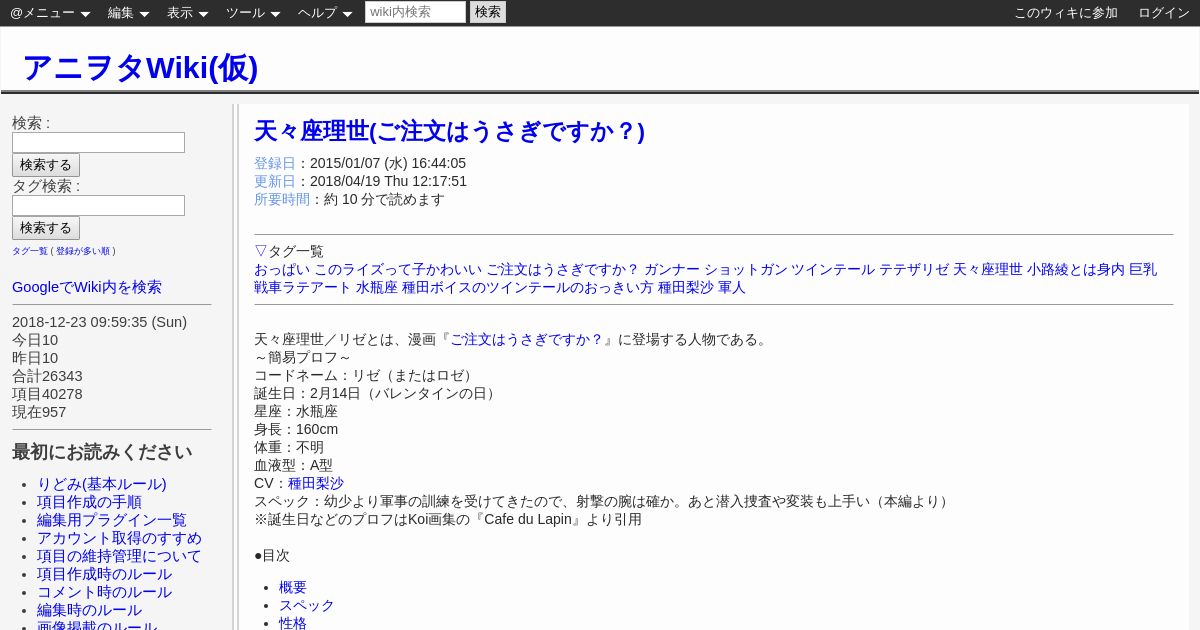Open the @メニュー dropdown menu
This screenshot has height=630, width=1200.
50,13
